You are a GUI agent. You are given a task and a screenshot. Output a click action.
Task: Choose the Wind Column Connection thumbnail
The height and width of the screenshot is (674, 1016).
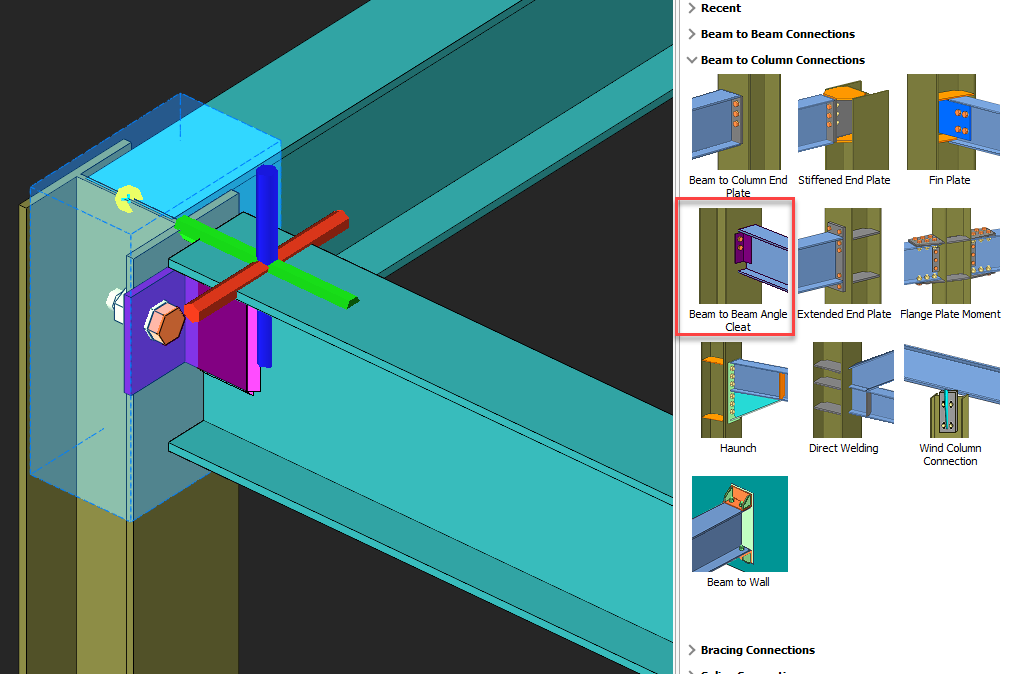click(x=949, y=390)
